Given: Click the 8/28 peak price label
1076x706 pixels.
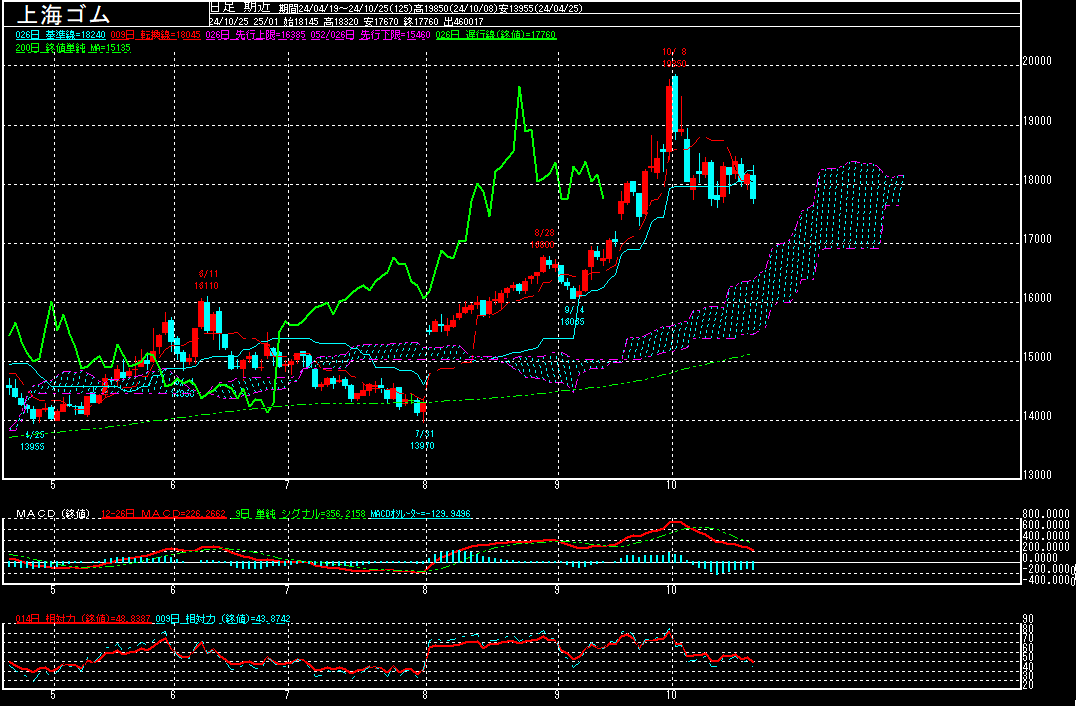Looking at the screenshot, I should pyautogui.click(x=542, y=245).
